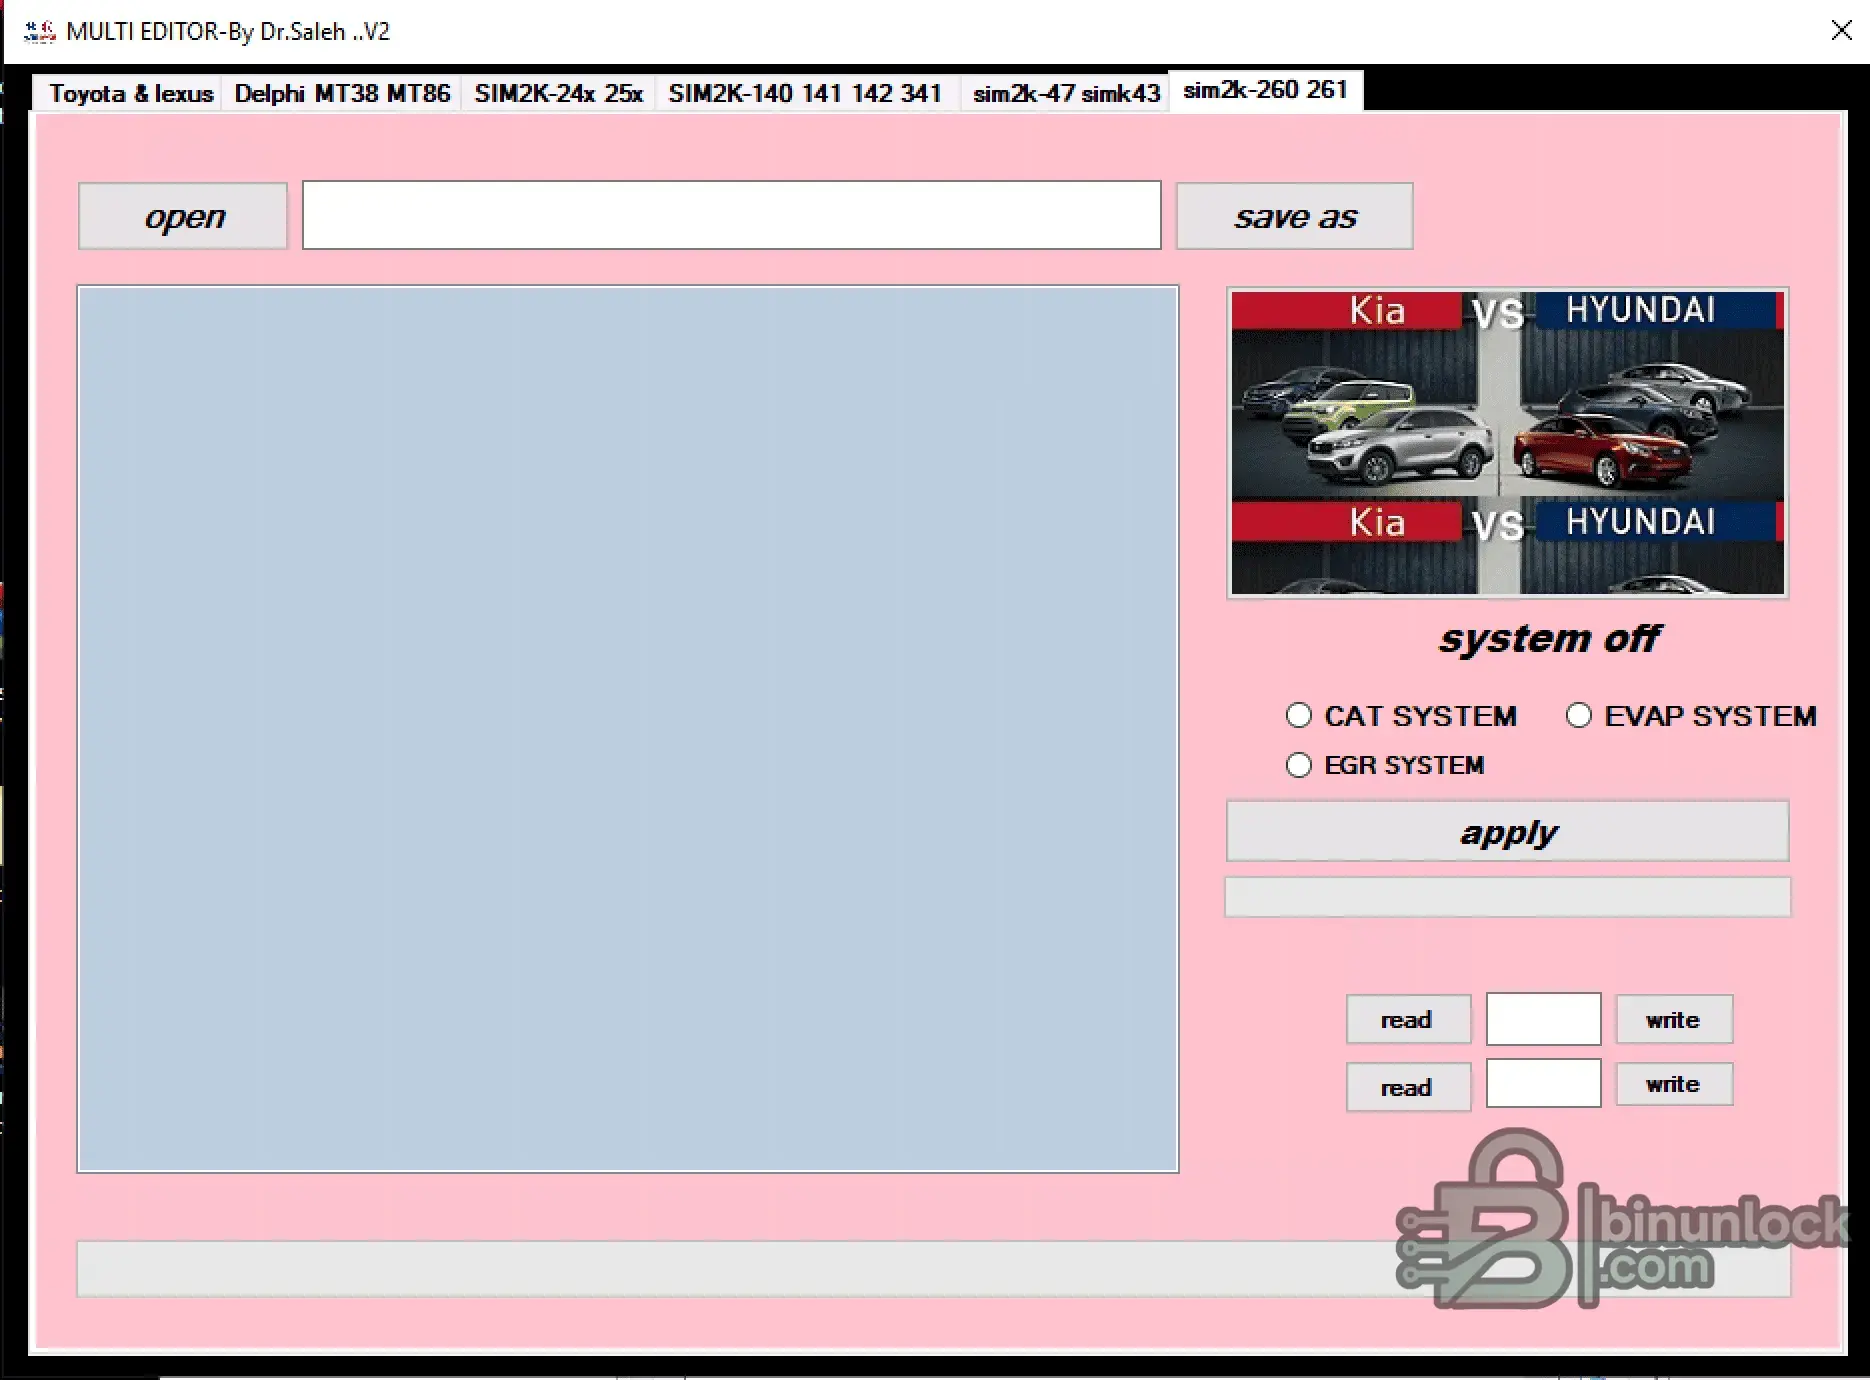Click the lower write button
This screenshot has width=1870, height=1380.
coord(1674,1084)
